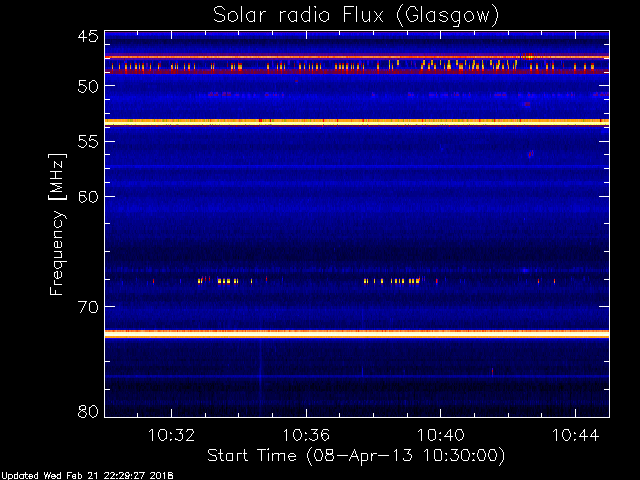Click the plot title 'Solar radio Flux (Glasgow)'

click(x=356, y=16)
